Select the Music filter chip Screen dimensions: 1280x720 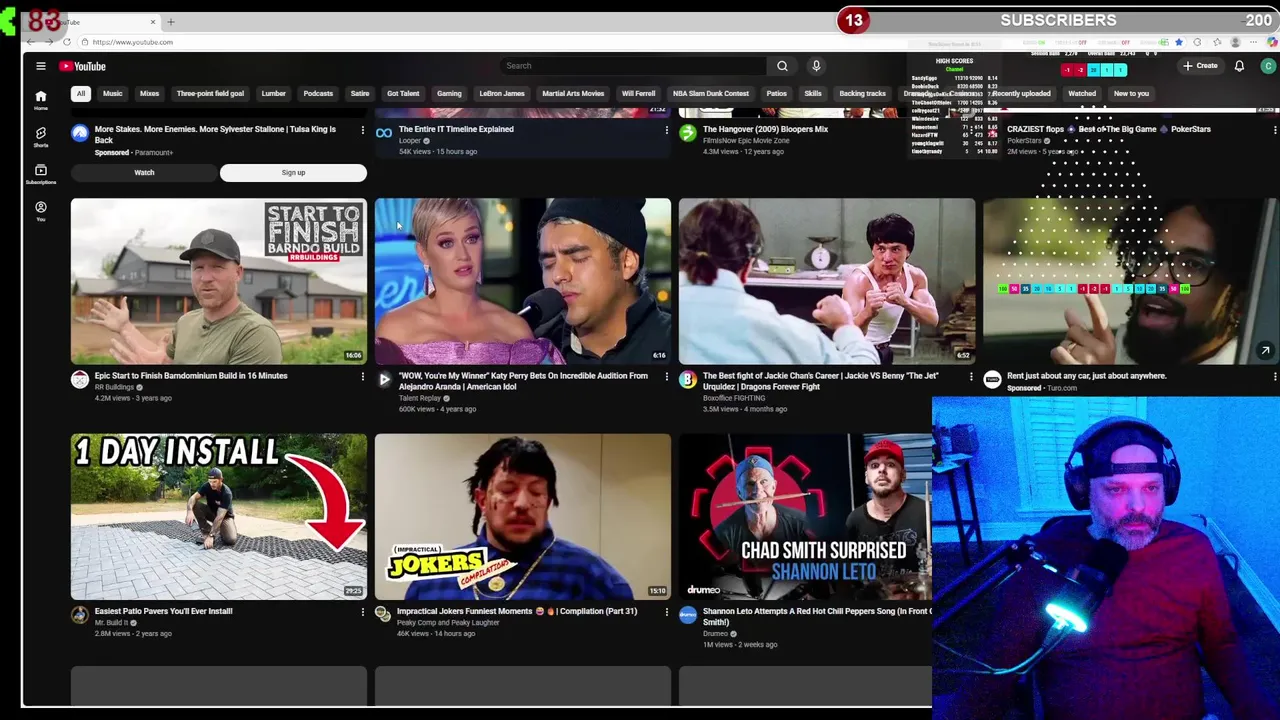[112, 94]
